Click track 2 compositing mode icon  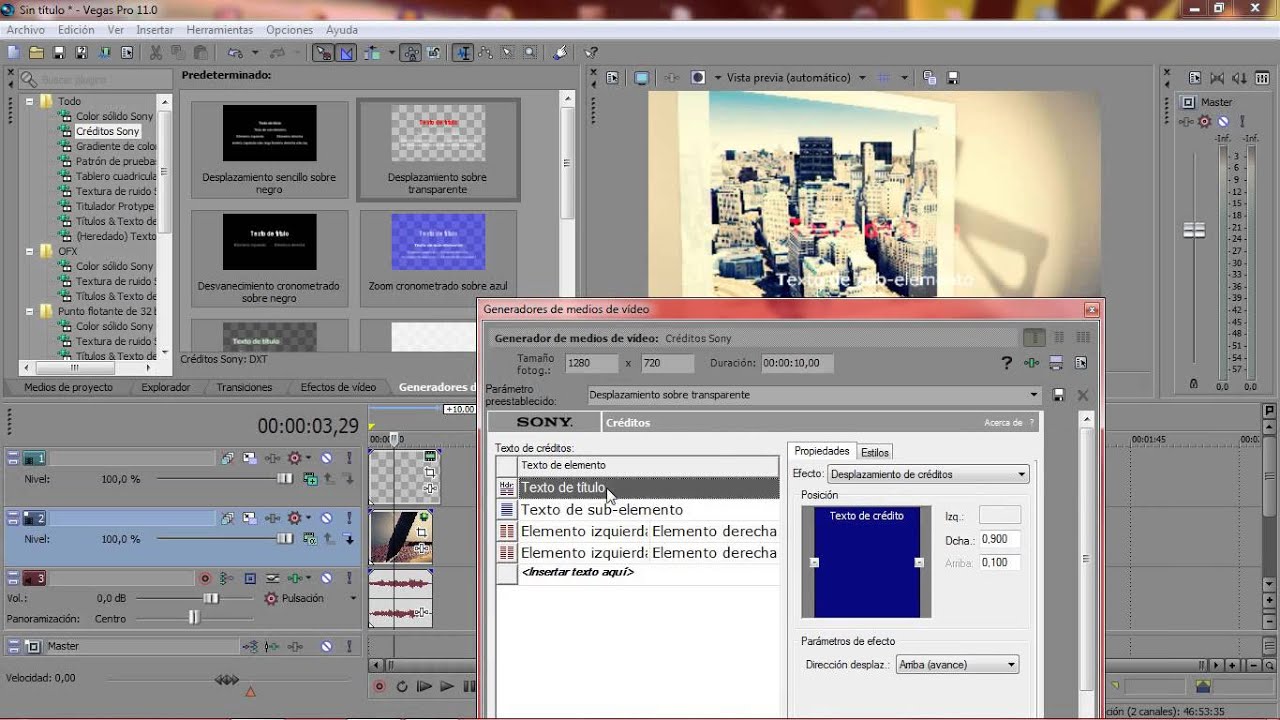click(310, 539)
